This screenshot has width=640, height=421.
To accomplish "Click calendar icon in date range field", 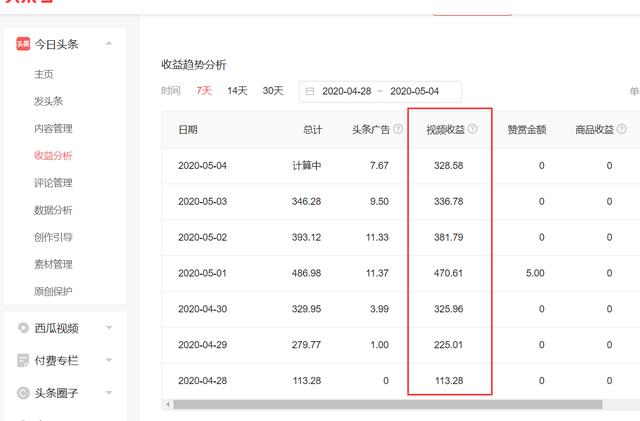I will pyautogui.click(x=310, y=91).
